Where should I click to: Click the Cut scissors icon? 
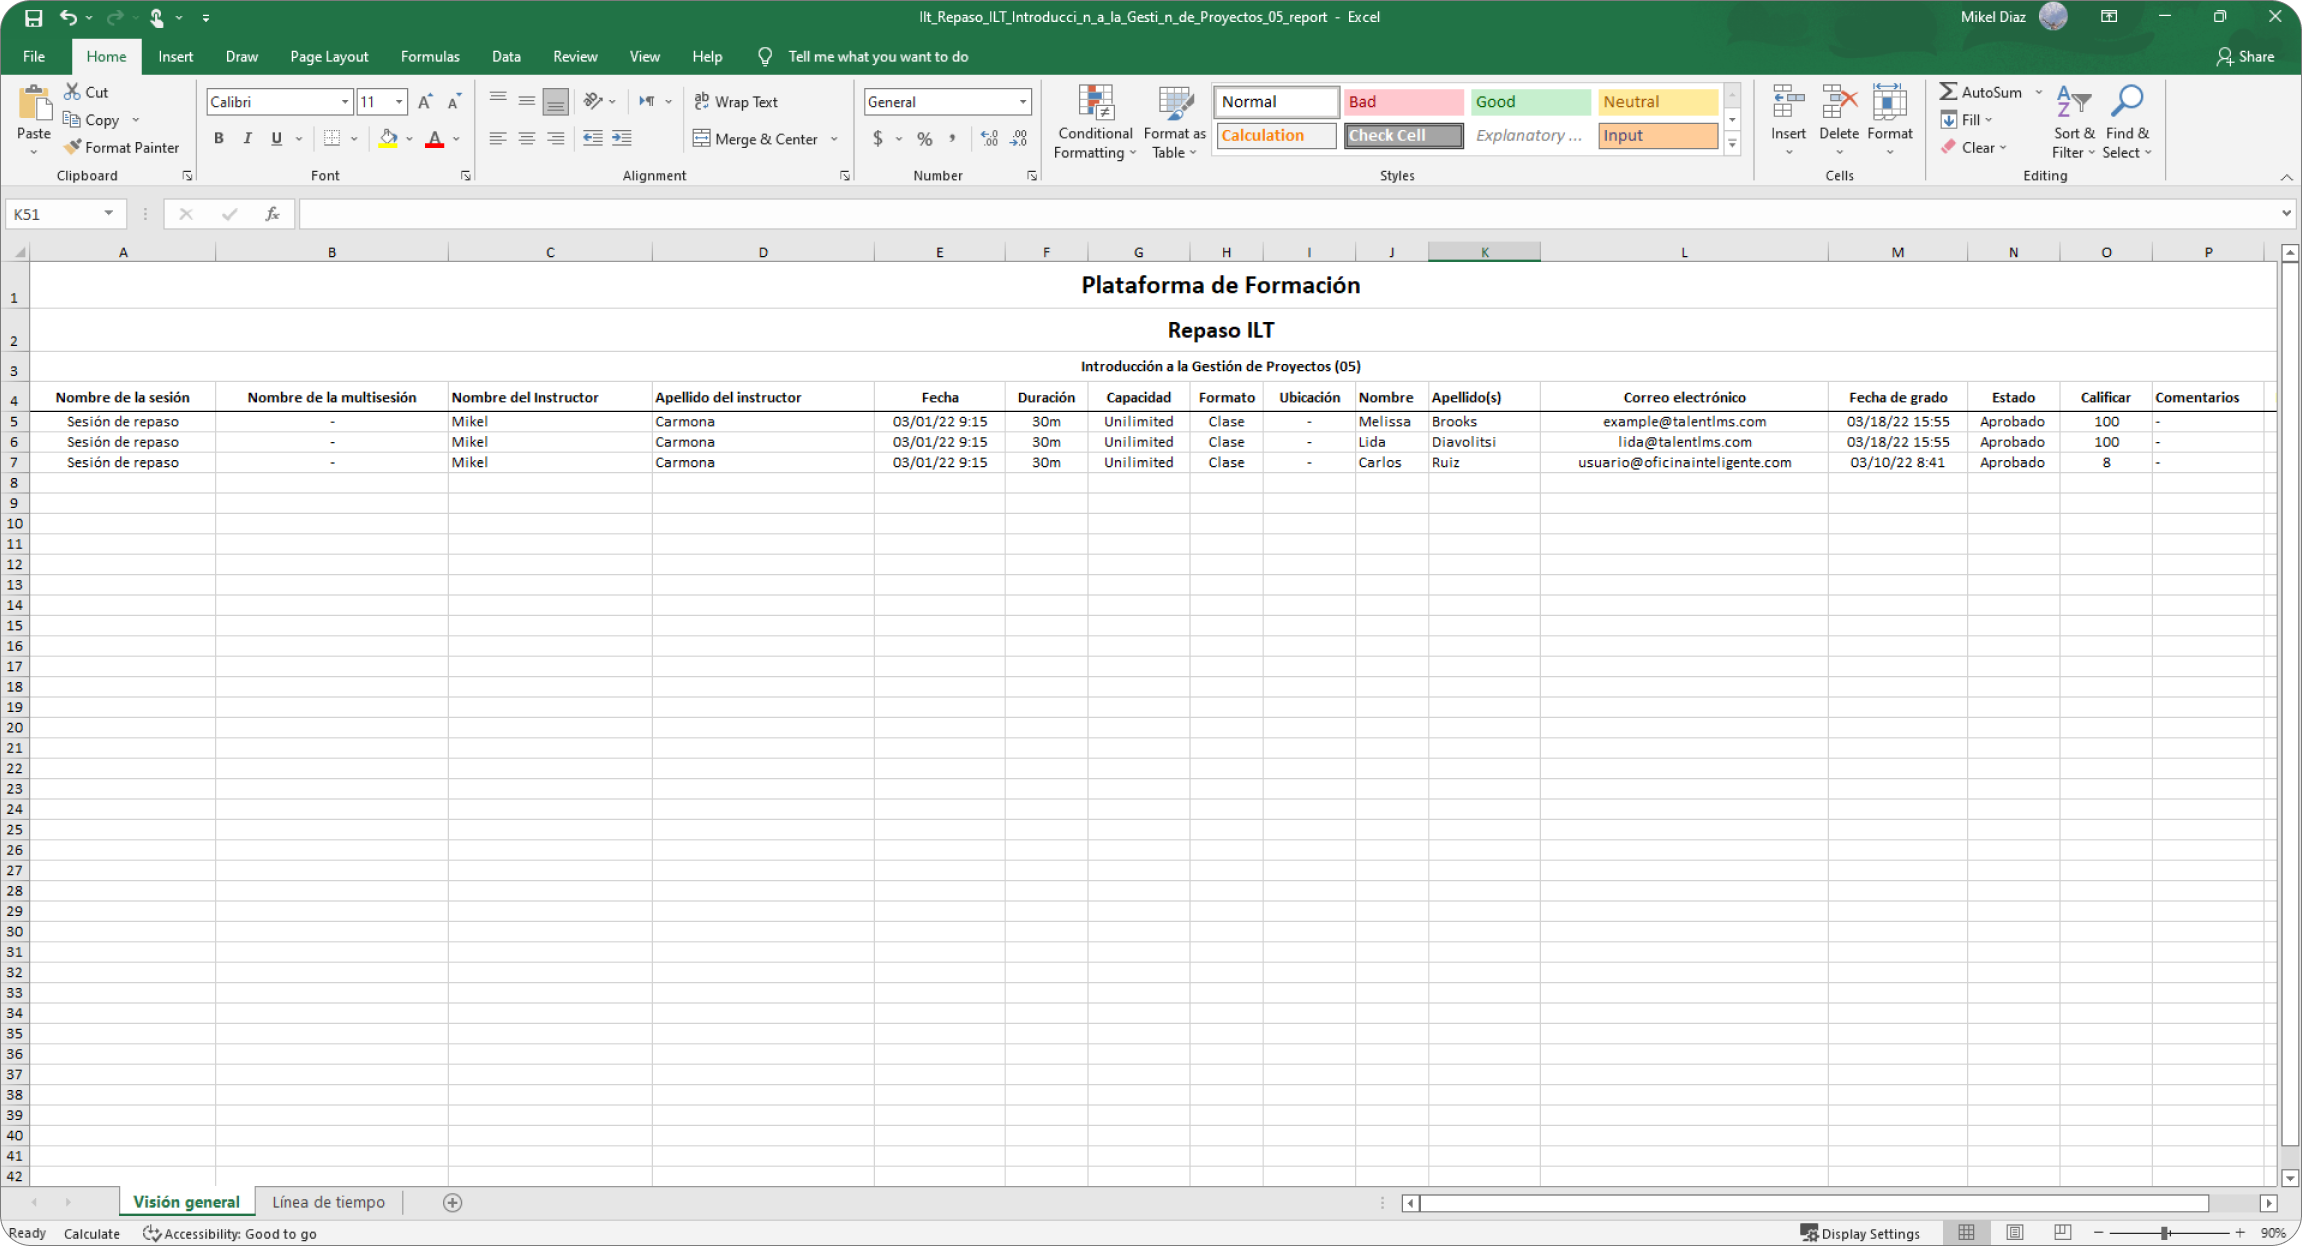pyautogui.click(x=72, y=92)
